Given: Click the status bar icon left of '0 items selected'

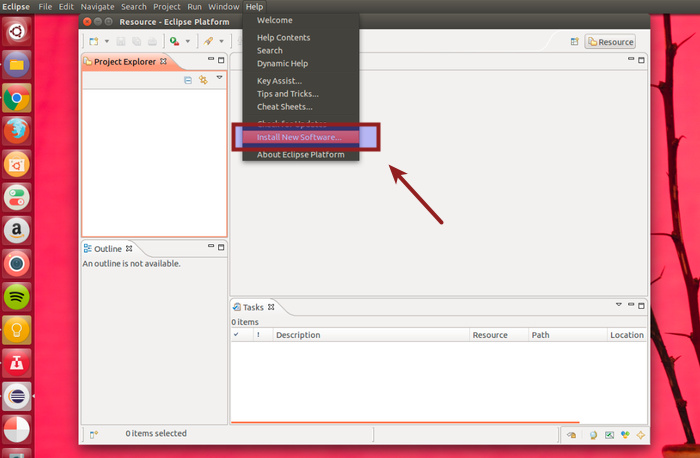Looking at the screenshot, I should tap(94, 434).
